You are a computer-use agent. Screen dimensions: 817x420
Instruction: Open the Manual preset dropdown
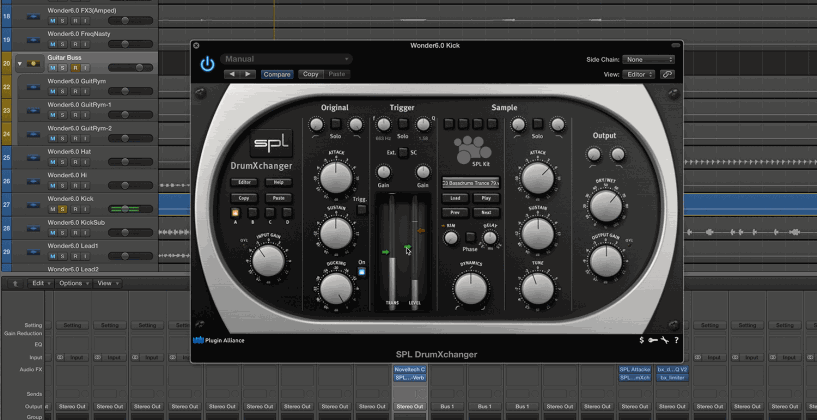point(286,59)
